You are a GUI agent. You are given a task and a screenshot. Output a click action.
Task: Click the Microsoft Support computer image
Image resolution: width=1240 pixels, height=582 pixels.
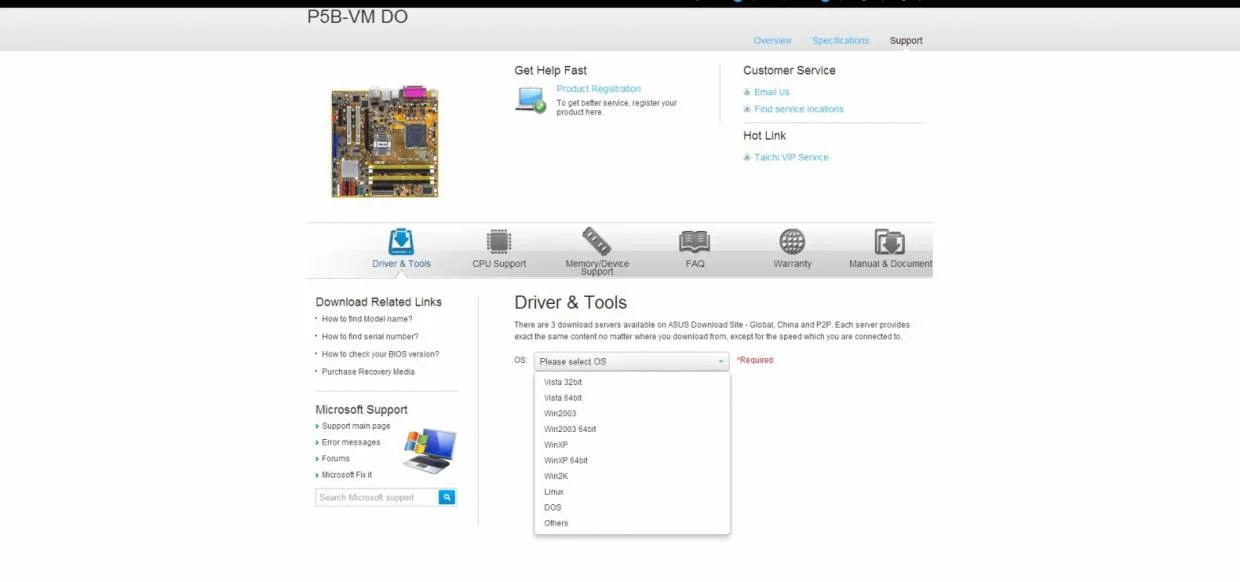coord(430,450)
